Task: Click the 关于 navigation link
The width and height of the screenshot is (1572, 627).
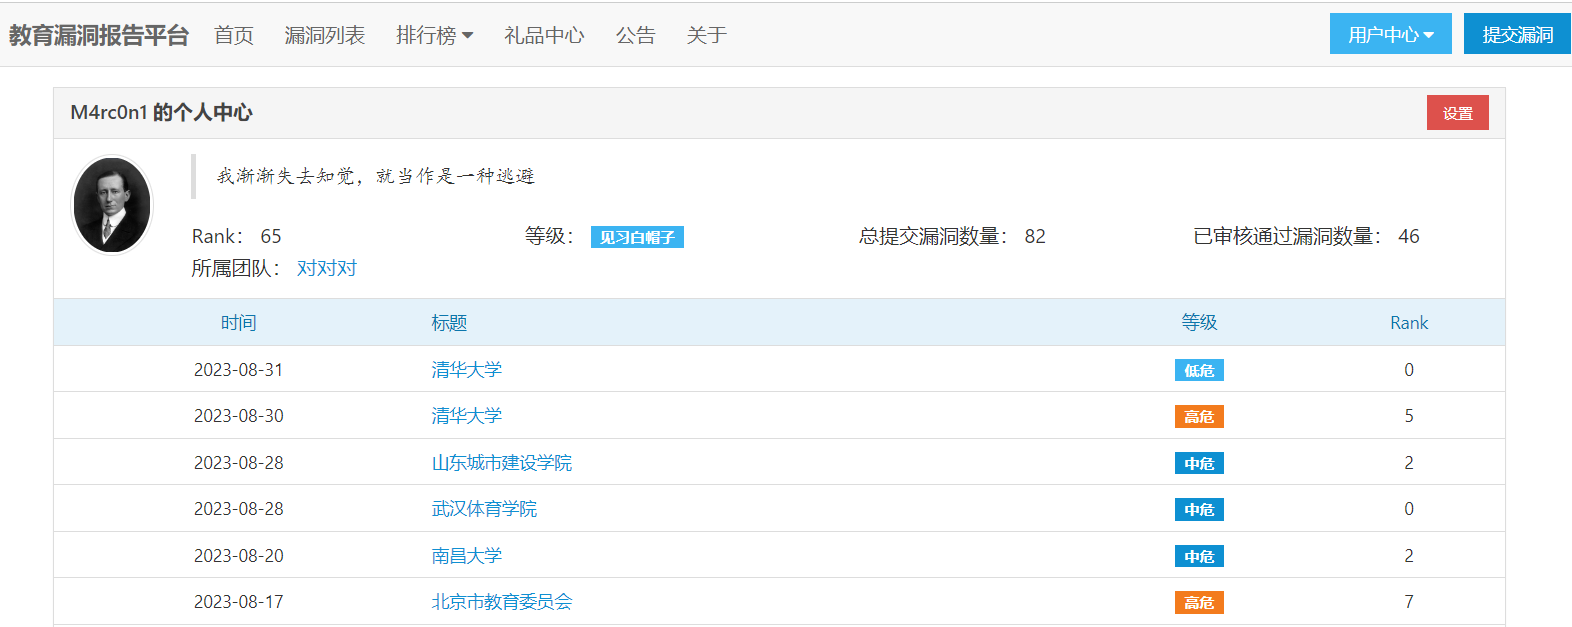Action: 706,35
